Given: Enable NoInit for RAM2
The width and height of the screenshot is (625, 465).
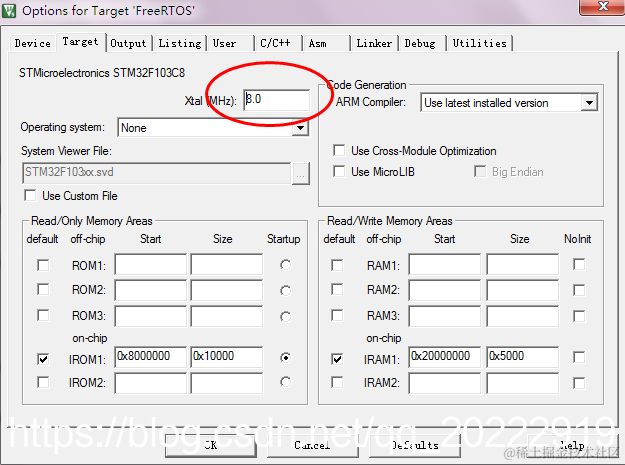Looking at the screenshot, I should (579, 290).
